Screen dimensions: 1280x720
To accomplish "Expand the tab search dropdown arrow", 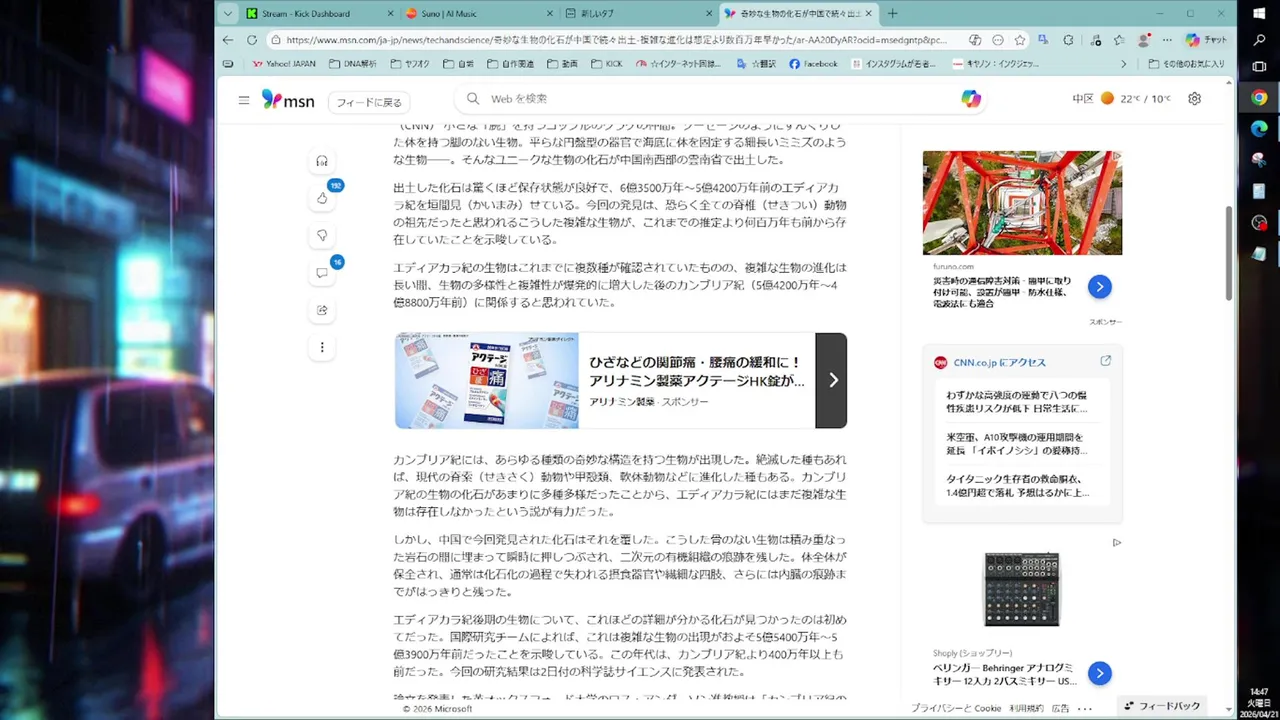I will point(228,14).
